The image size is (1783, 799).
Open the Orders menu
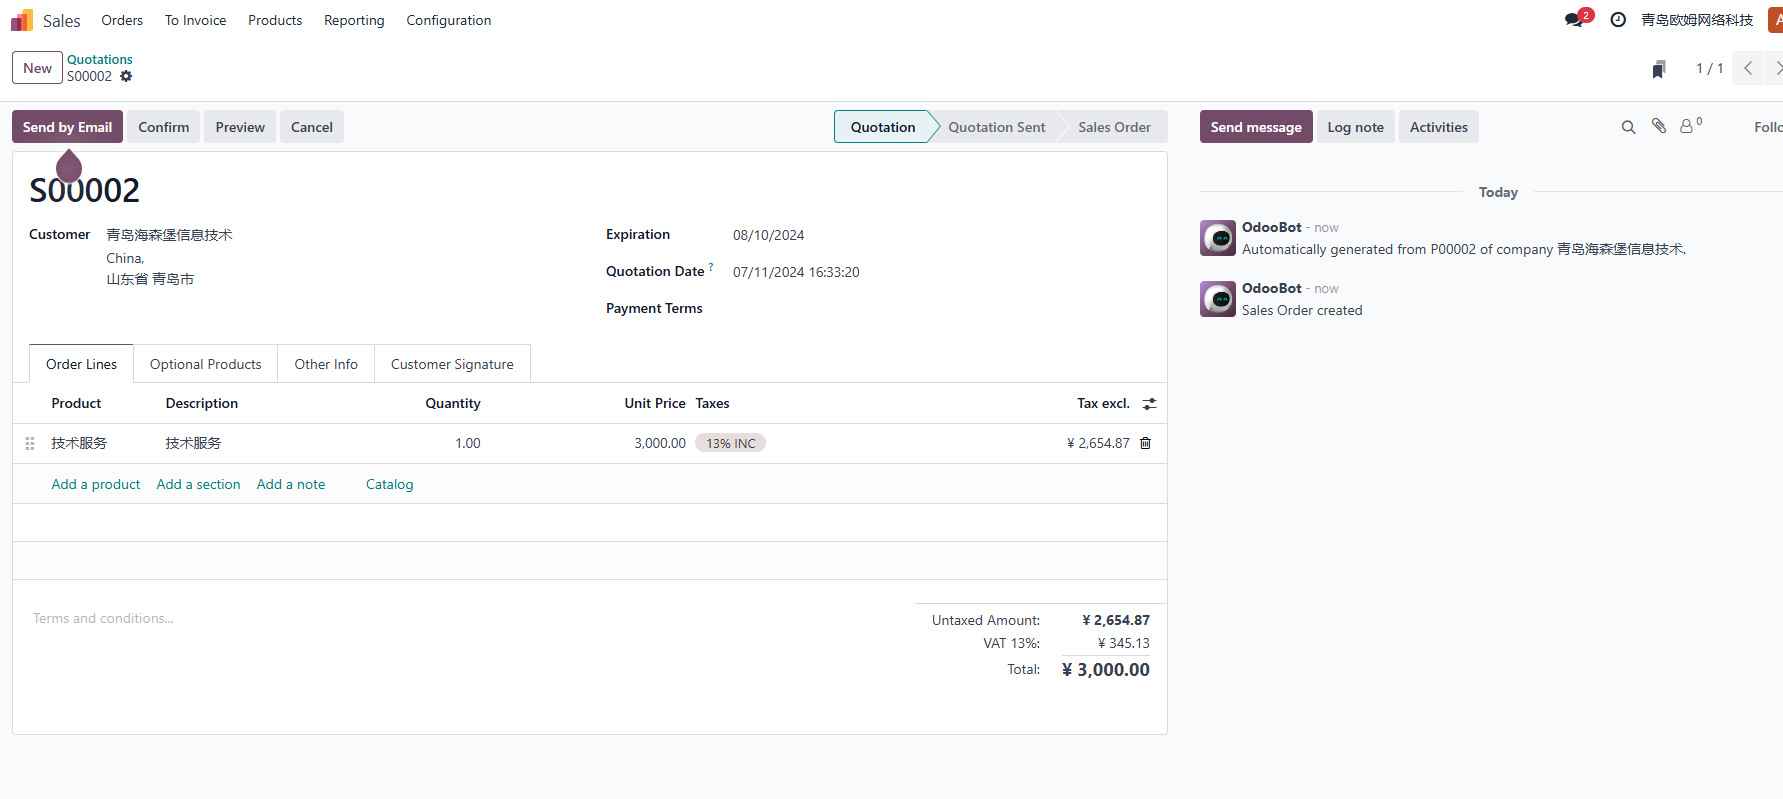coord(122,20)
